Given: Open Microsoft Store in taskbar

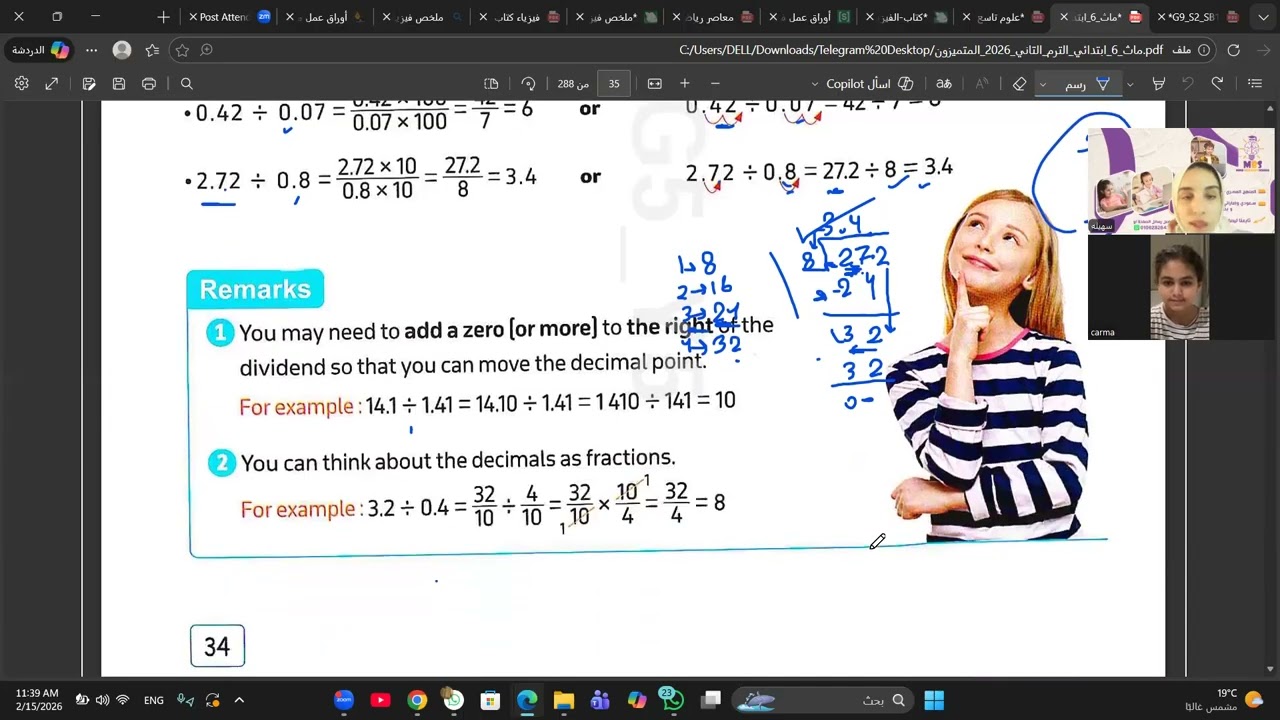Looking at the screenshot, I should pos(490,700).
